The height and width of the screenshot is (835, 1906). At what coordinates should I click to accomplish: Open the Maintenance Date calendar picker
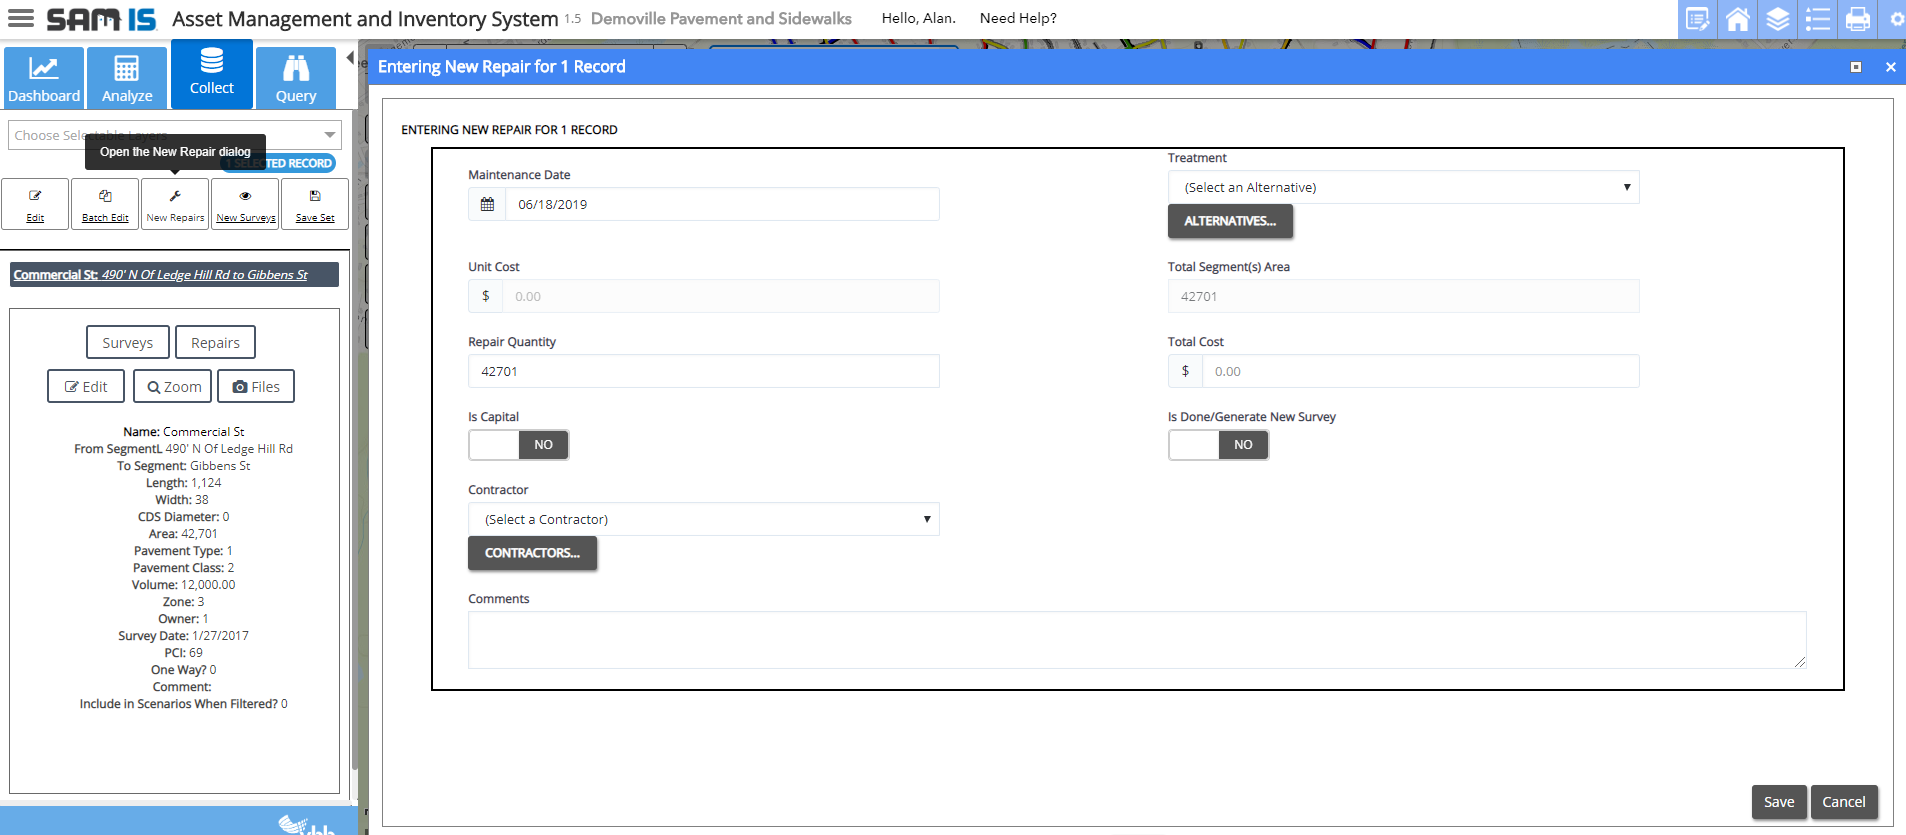point(487,204)
